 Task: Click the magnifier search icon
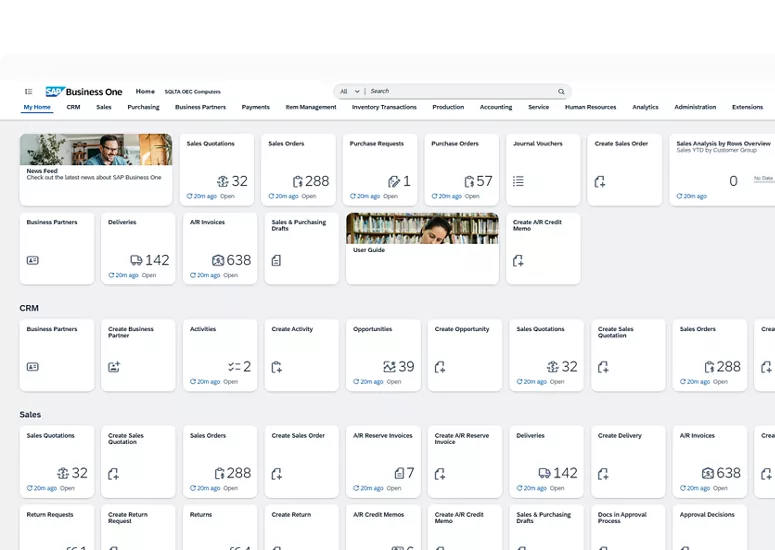(561, 91)
